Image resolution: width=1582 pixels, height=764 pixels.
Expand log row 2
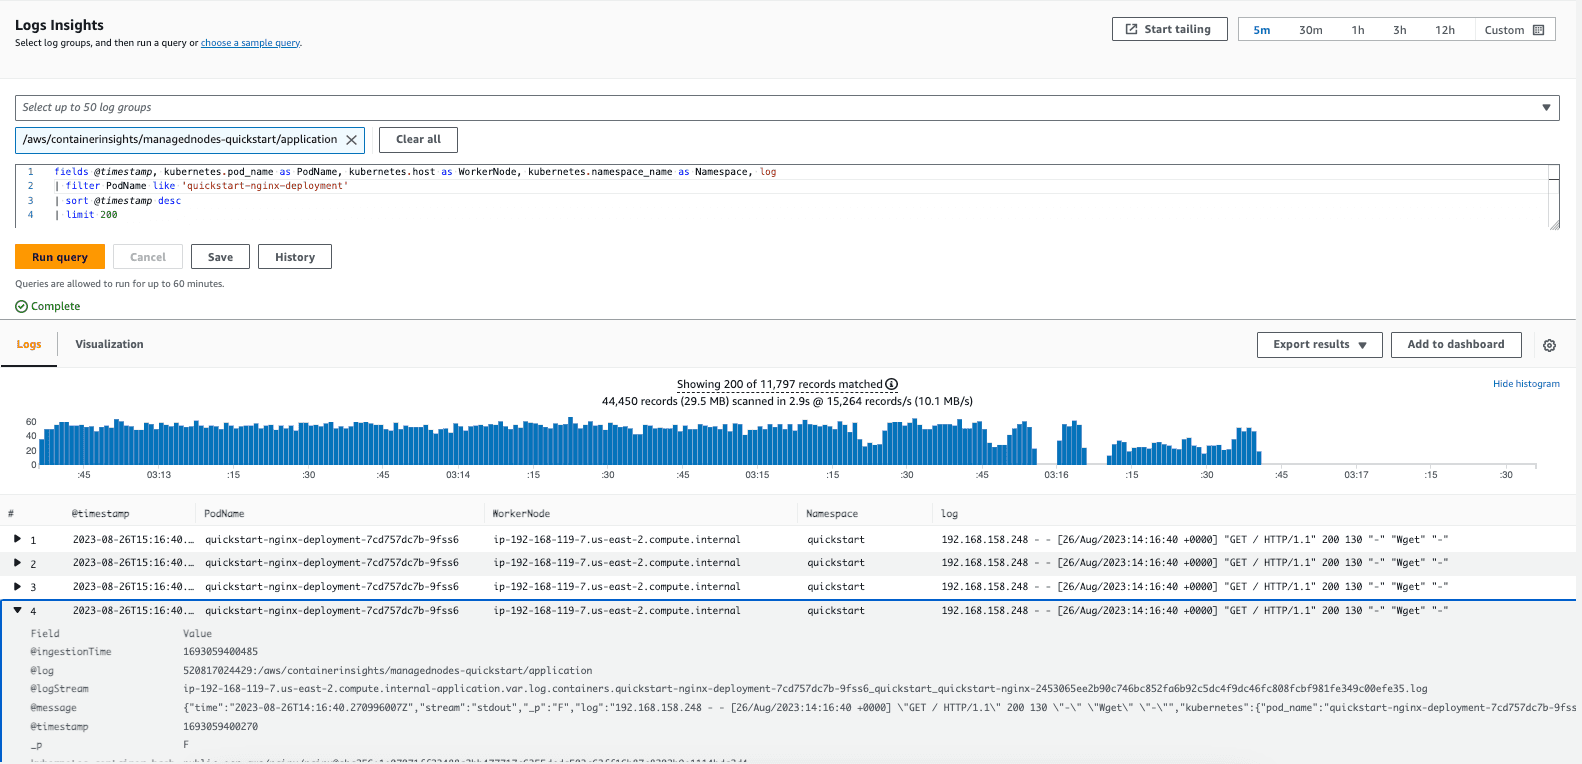tap(17, 563)
